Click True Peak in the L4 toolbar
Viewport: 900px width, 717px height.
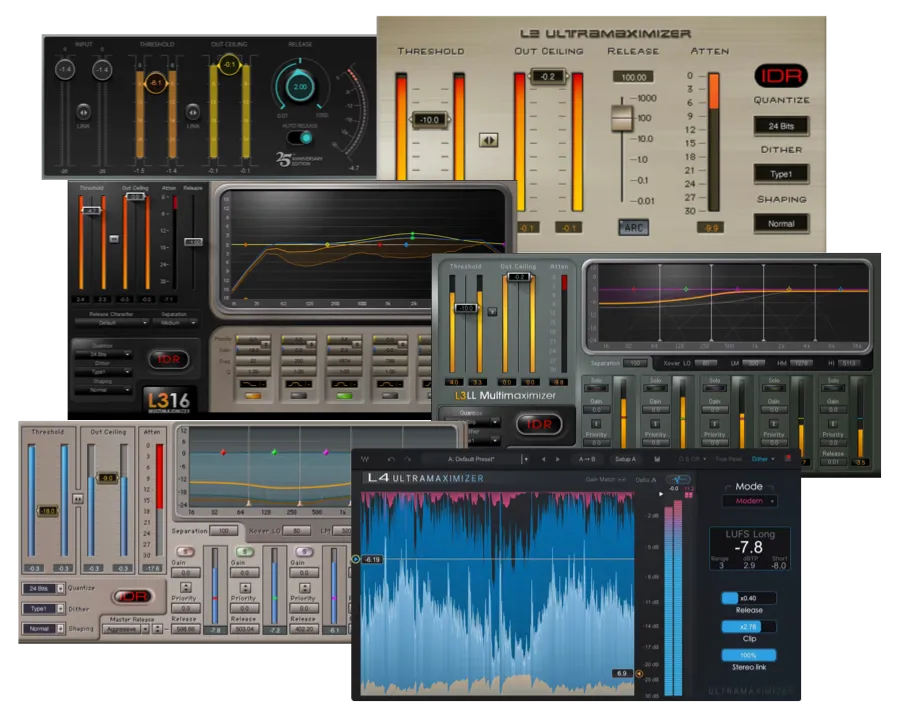click(729, 459)
